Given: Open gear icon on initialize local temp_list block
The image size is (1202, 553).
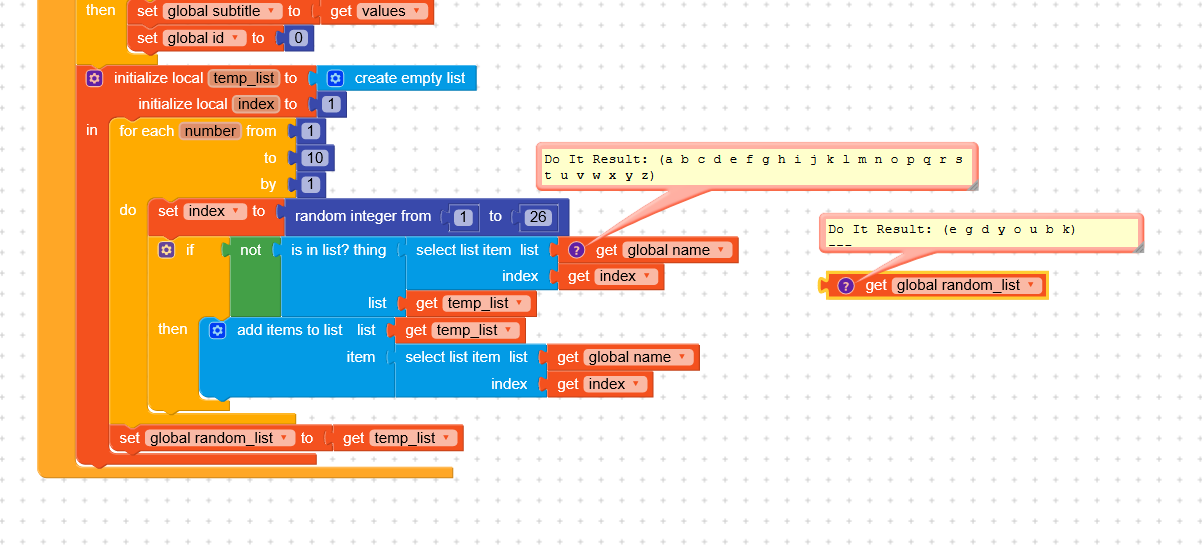Looking at the screenshot, I should coord(94,78).
